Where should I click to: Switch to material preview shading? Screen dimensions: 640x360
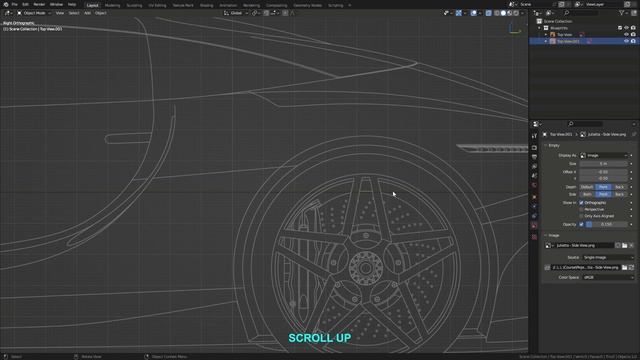click(509, 13)
